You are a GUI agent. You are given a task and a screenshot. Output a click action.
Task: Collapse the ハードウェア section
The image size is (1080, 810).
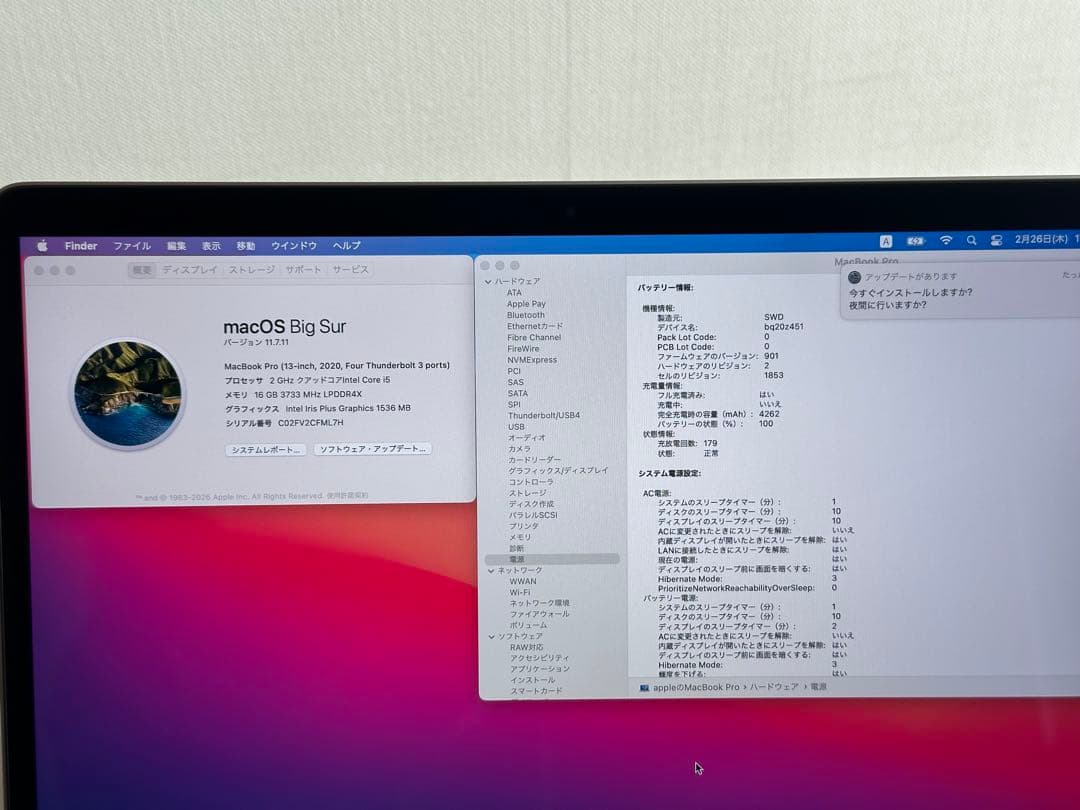488,282
